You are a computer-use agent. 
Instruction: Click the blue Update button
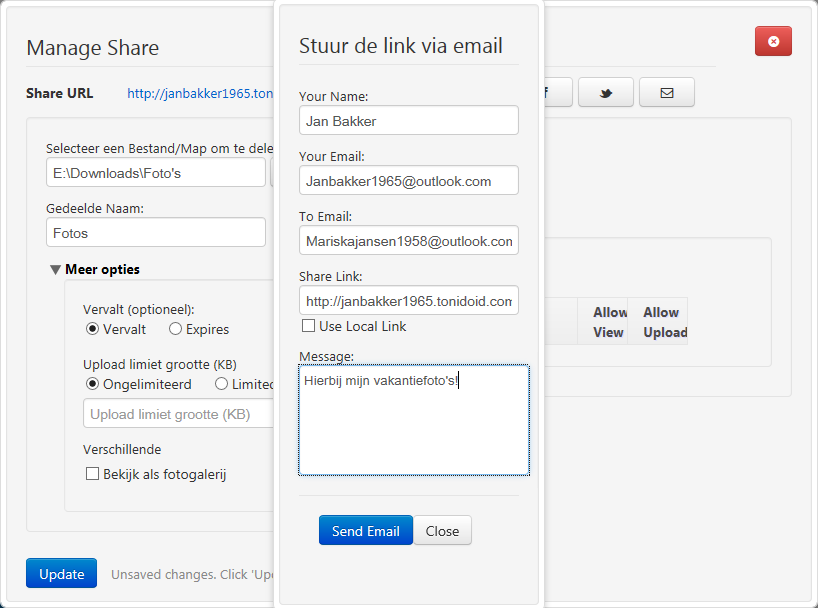click(61, 574)
